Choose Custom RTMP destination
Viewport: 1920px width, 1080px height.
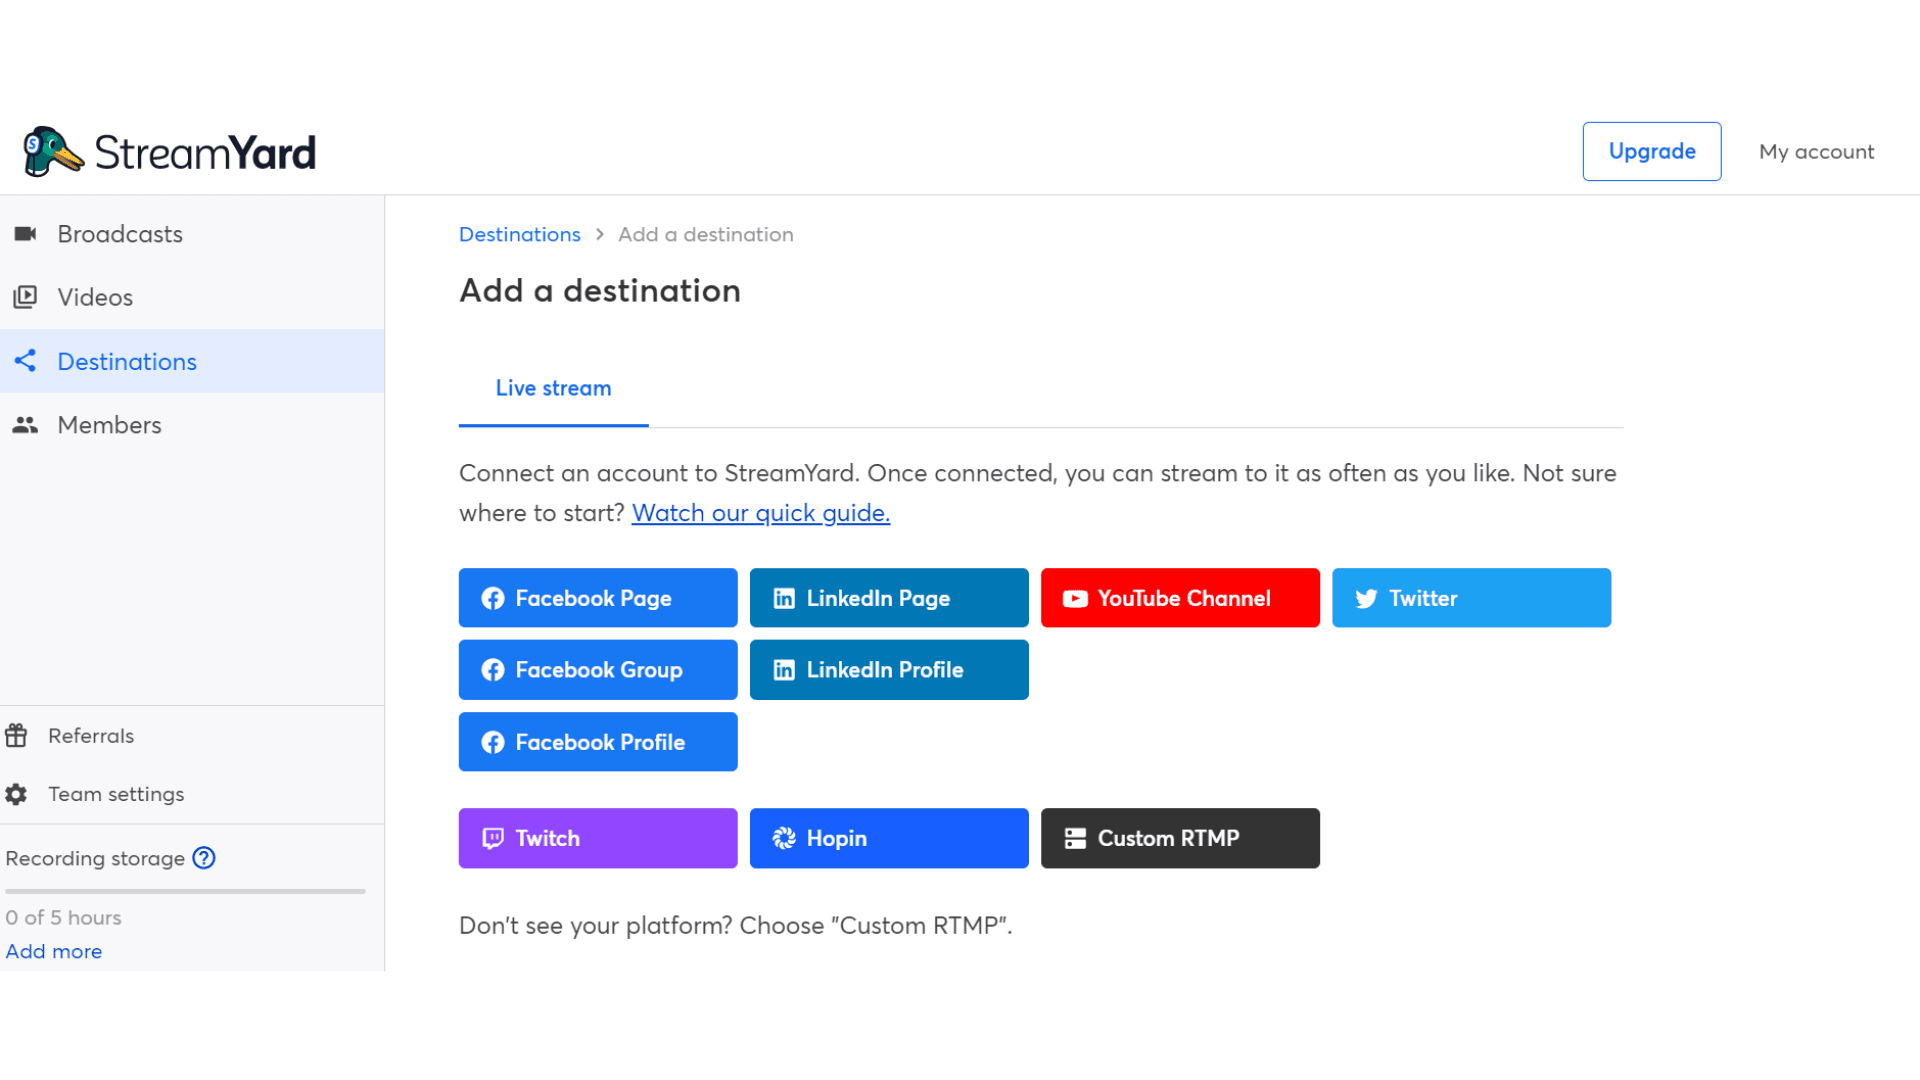(1180, 838)
